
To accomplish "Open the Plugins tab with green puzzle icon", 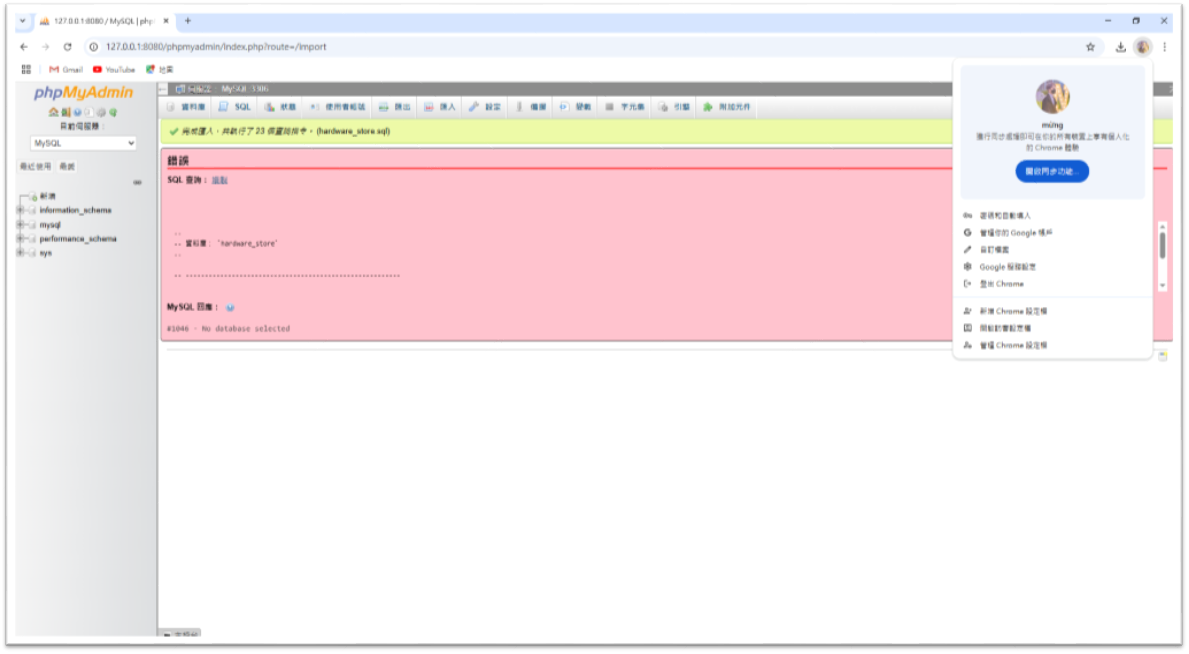I will click(x=726, y=106).
